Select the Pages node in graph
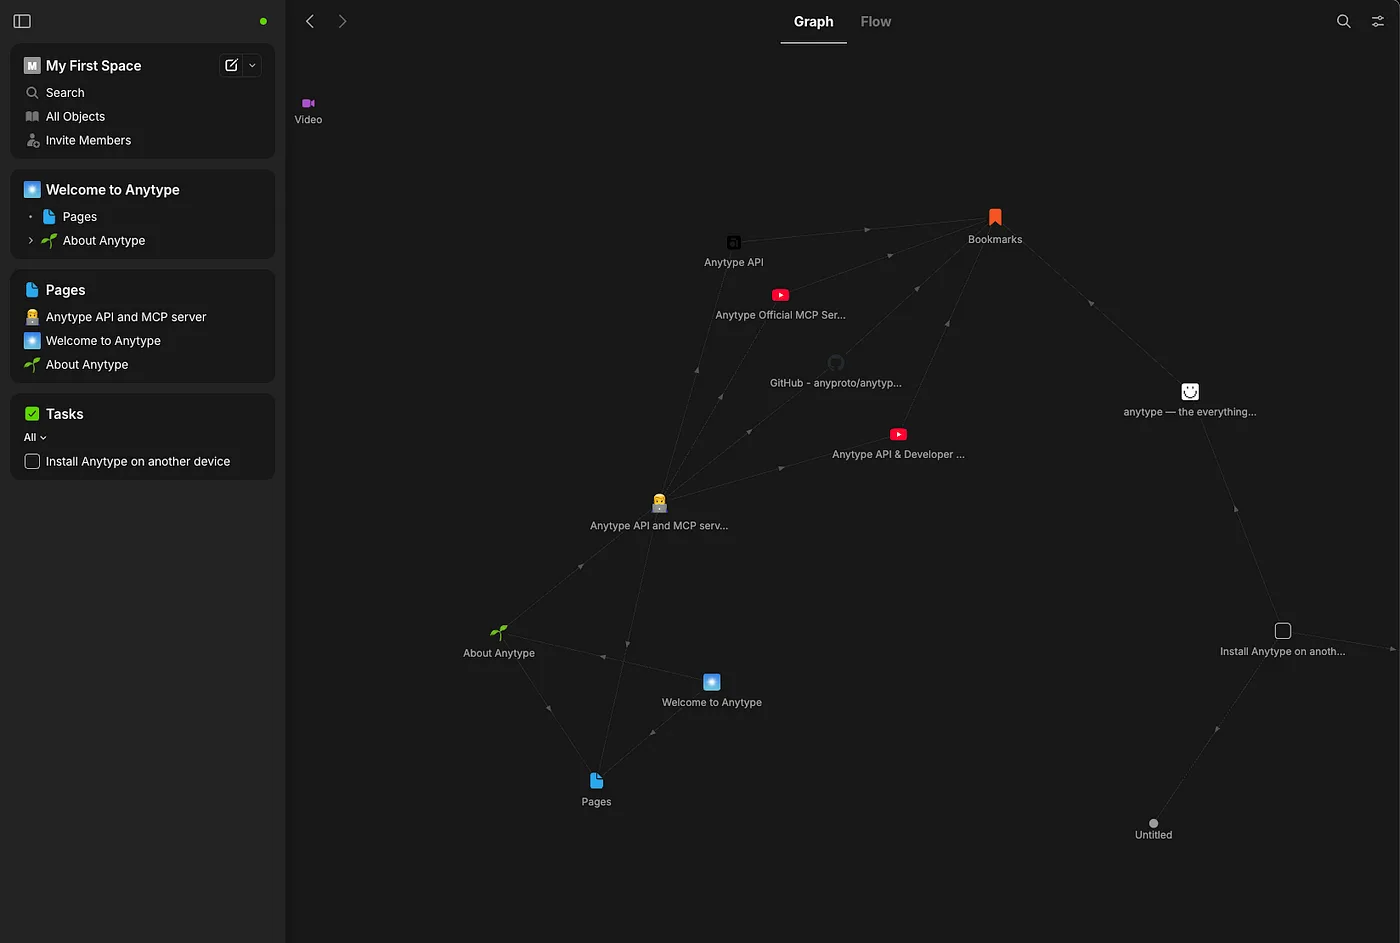Viewport: 1400px width, 943px height. tap(596, 780)
